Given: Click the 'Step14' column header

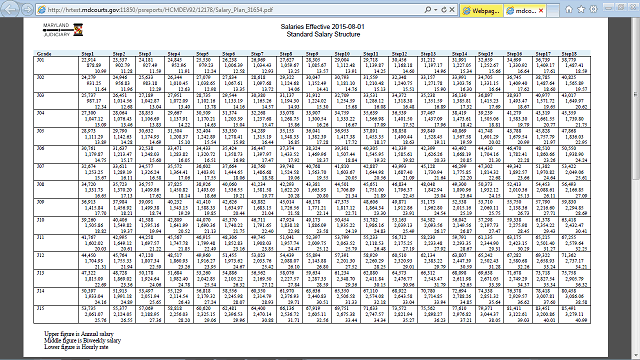Looking at the screenshot, I should pyautogui.click(x=460, y=53).
